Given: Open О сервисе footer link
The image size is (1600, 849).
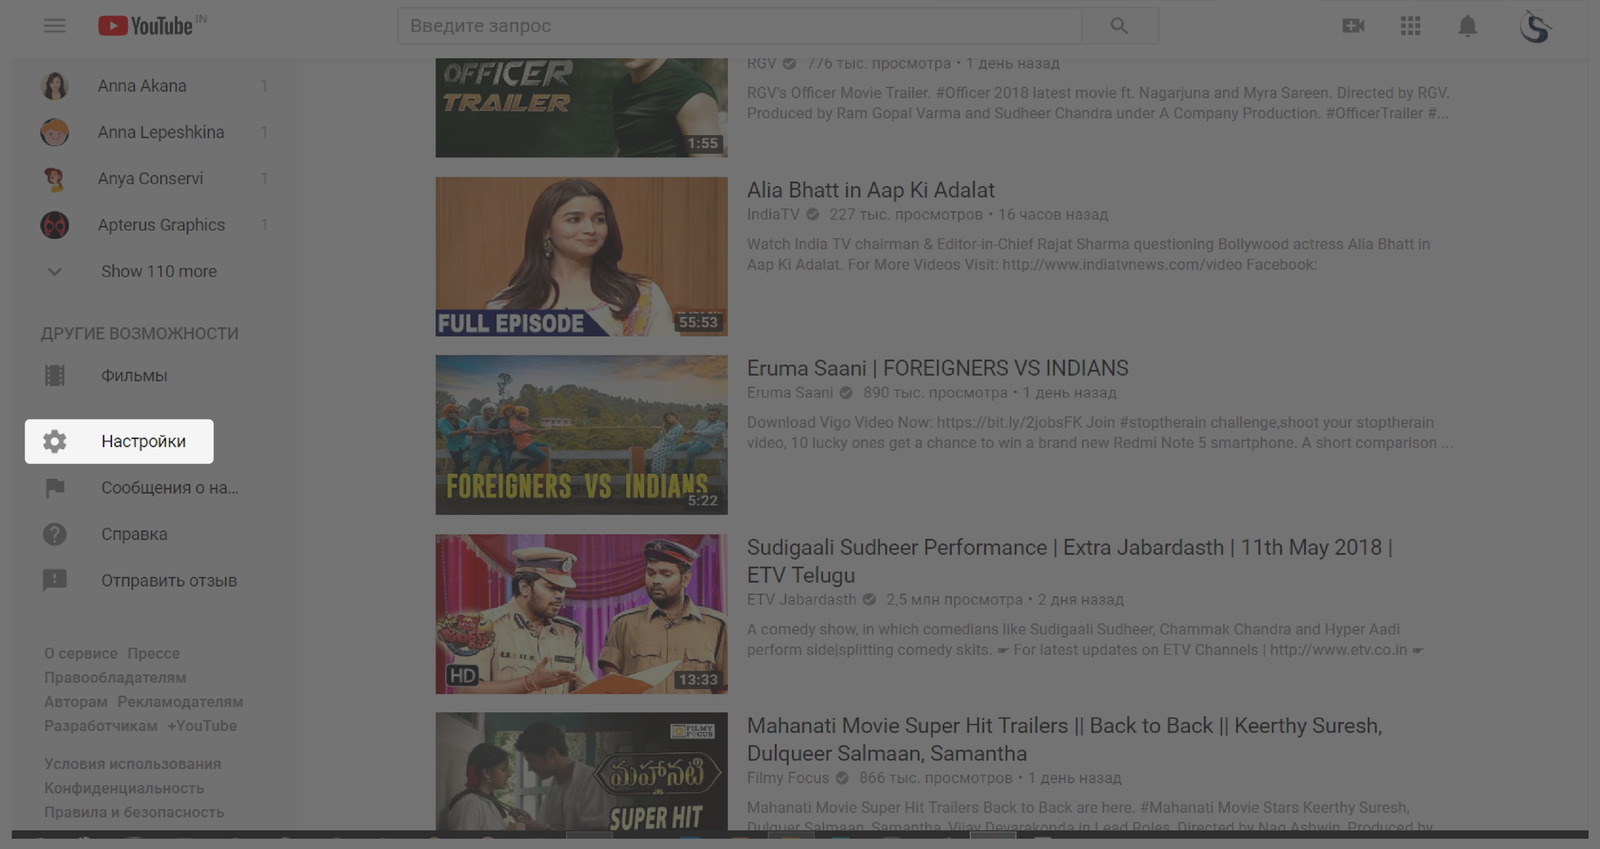Looking at the screenshot, I should pyautogui.click(x=81, y=653).
